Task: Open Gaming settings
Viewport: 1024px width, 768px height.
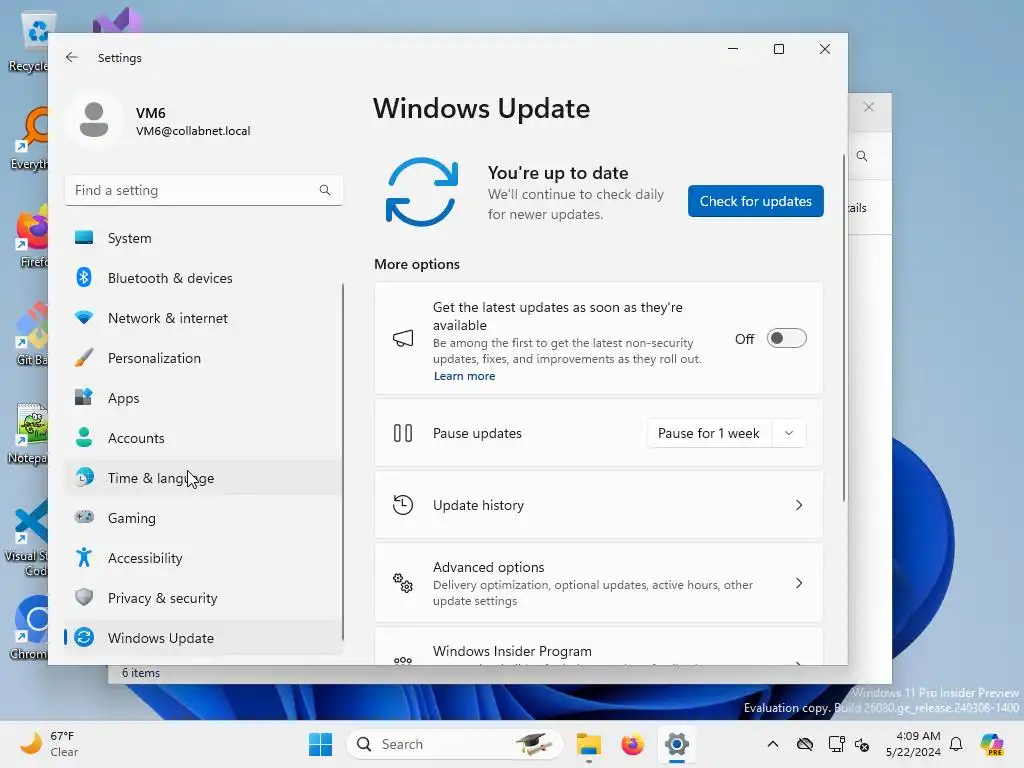Action: (x=204, y=517)
